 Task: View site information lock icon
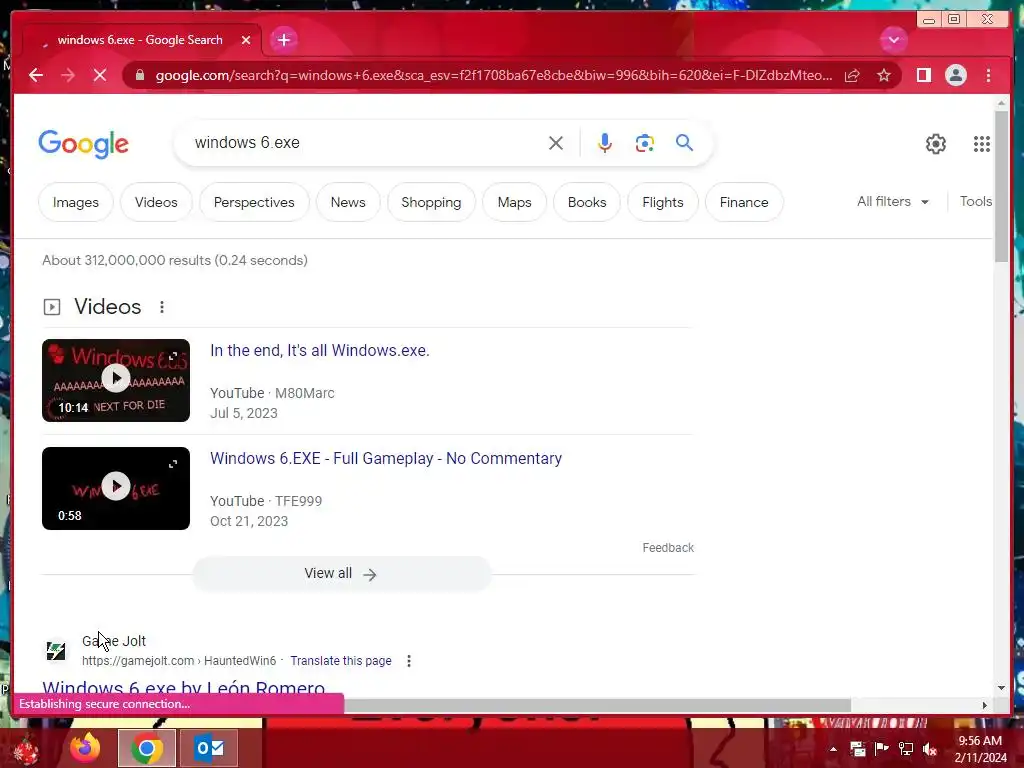pyautogui.click(x=140, y=75)
